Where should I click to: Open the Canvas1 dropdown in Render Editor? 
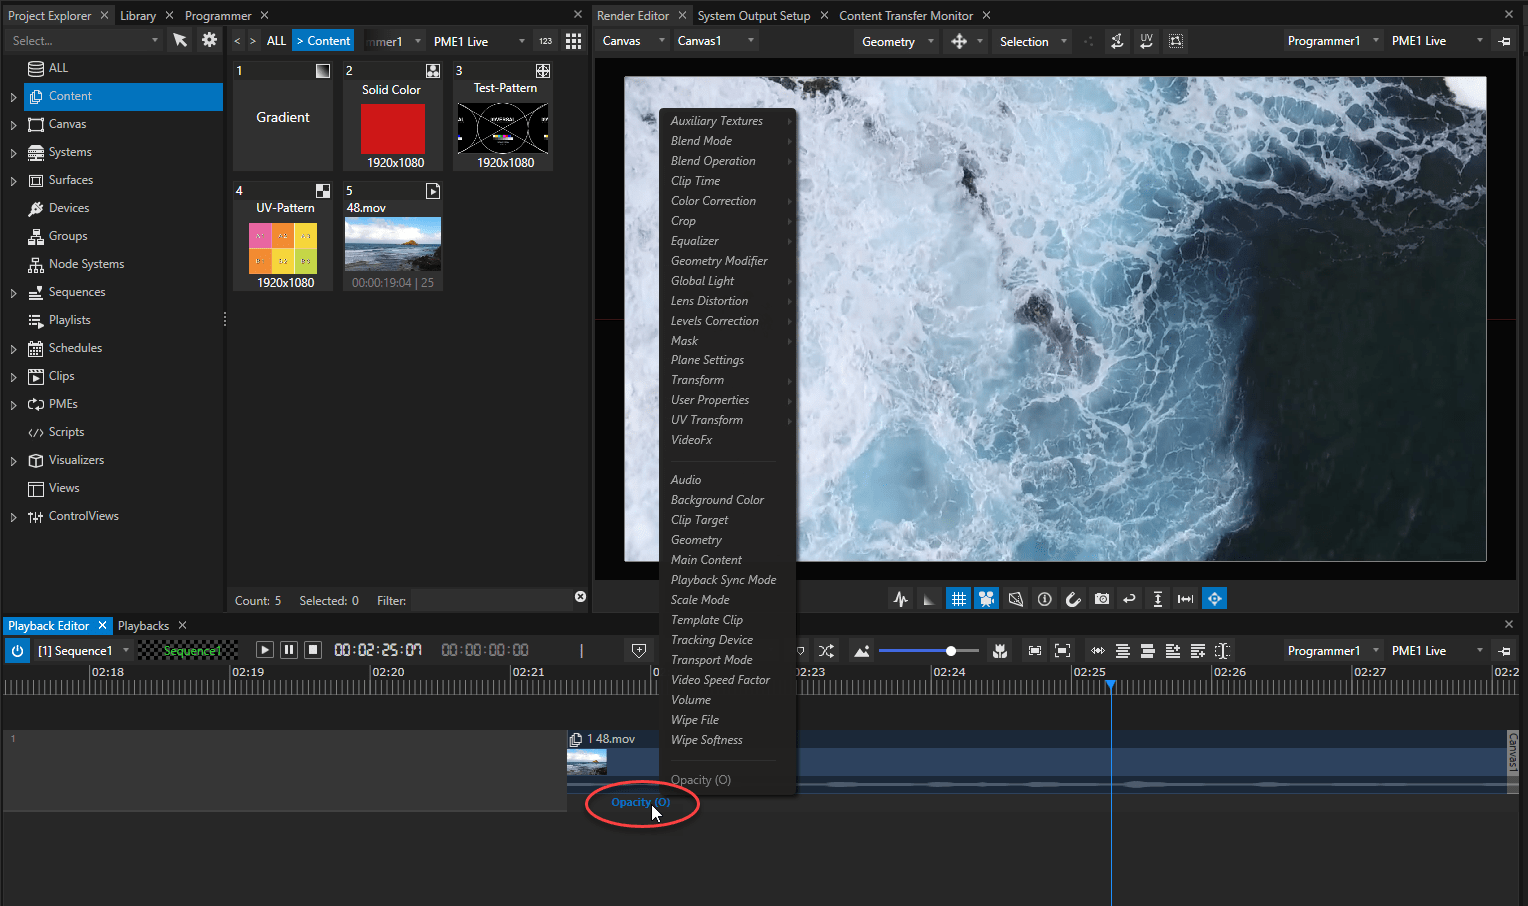(715, 40)
